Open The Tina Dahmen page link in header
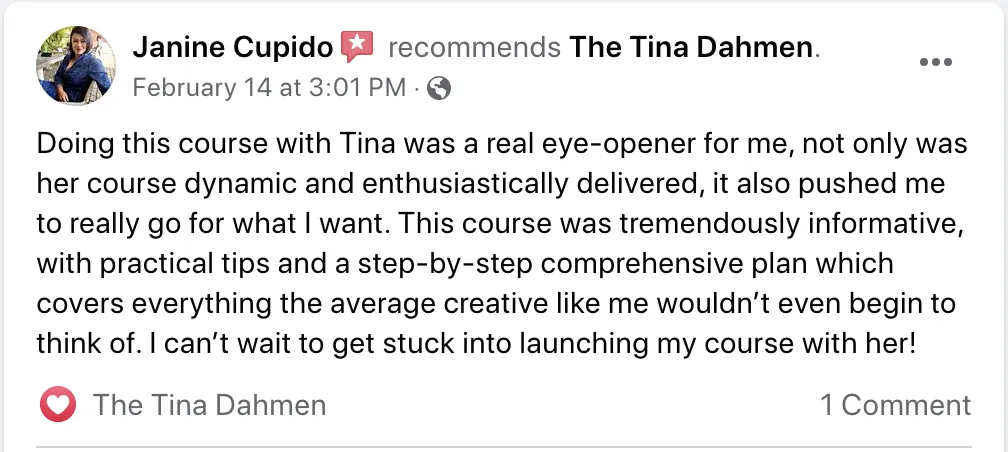Image resolution: width=1008 pixels, height=452 pixels. 692,46
